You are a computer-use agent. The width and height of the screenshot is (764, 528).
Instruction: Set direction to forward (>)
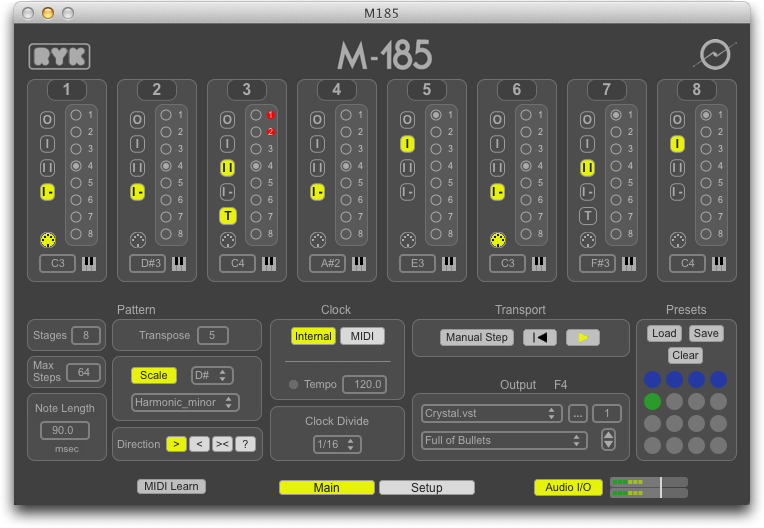[176, 444]
